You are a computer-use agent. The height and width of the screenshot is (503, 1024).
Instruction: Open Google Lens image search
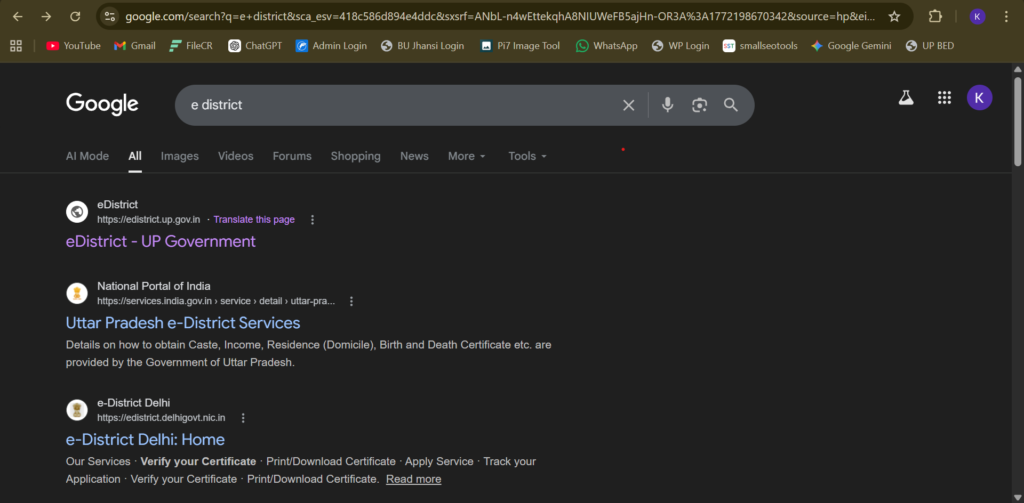pos(699,105)
